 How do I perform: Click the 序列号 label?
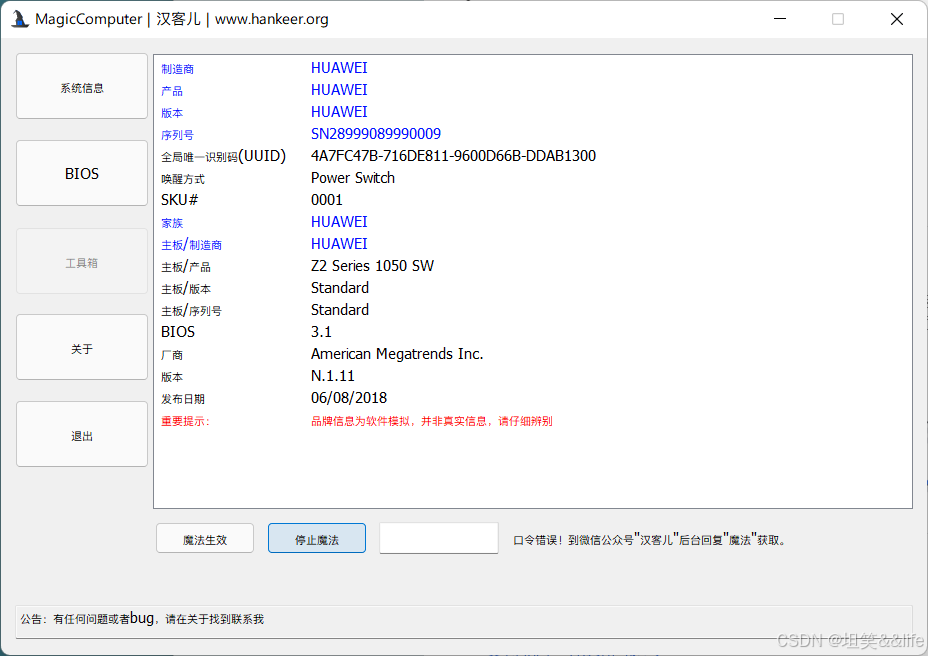178,135
